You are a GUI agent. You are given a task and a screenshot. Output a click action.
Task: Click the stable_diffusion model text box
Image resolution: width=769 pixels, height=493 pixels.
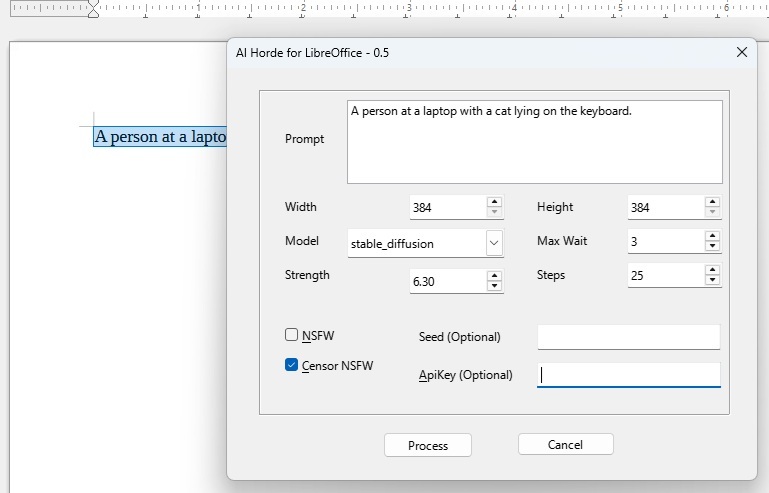[x=417, y=243]
